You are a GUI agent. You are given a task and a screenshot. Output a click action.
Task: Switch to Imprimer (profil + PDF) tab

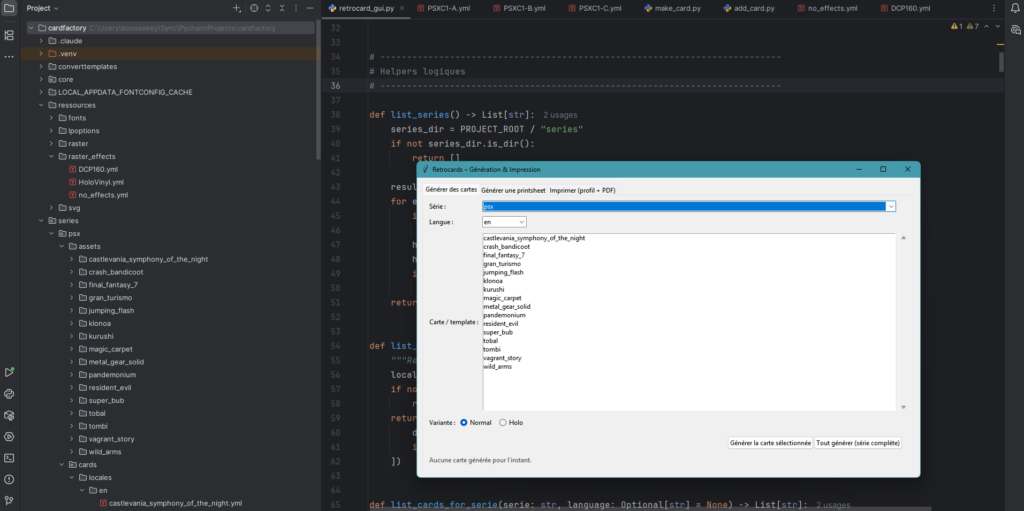(x=583, y=190)
